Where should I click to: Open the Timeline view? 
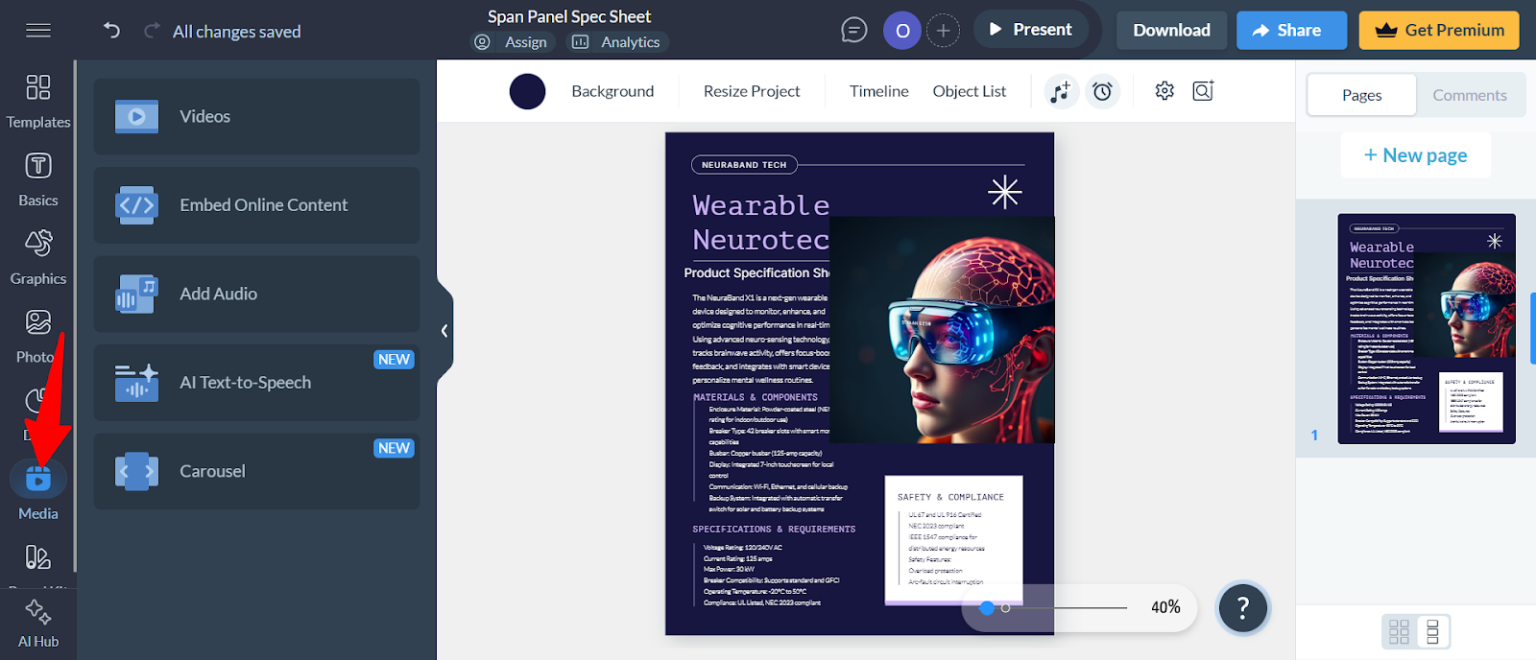pos(878,91)
